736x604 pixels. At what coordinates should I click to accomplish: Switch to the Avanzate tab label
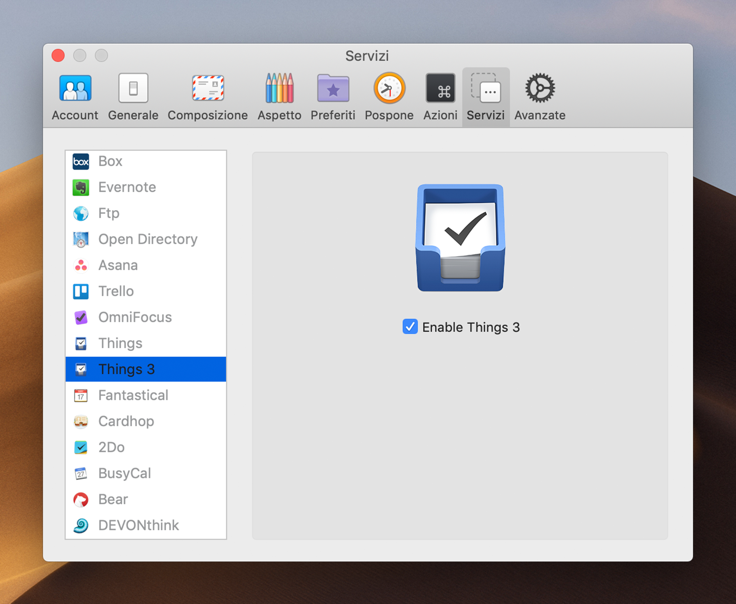click(x=540, y=115)
